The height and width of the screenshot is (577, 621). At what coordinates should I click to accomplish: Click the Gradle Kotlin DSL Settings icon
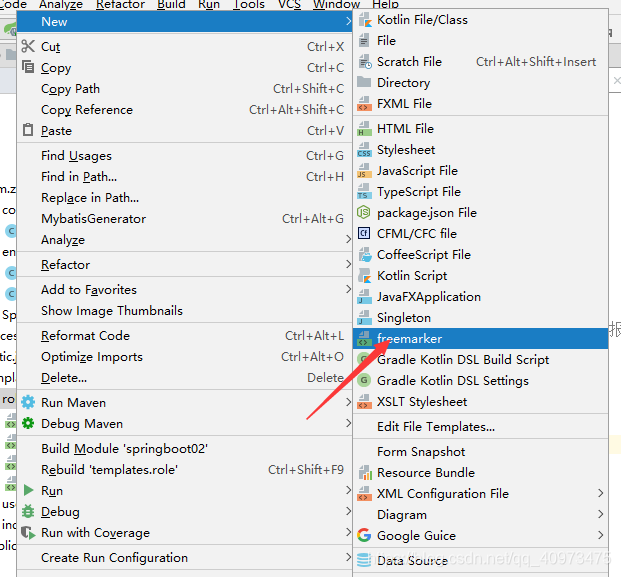click(364, 381)
